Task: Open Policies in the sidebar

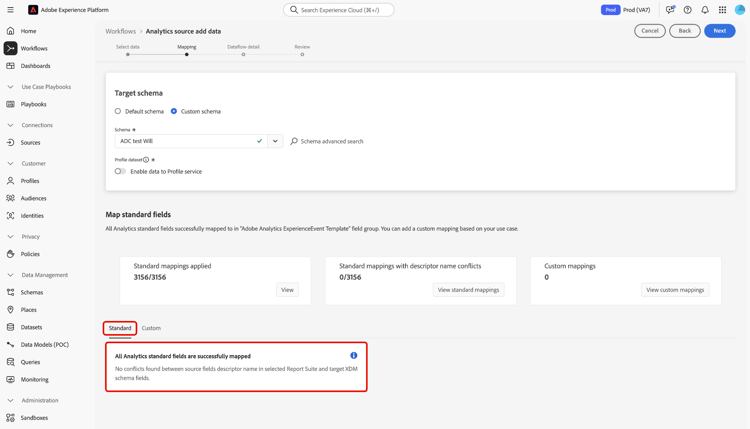Action: pos(30,254)
